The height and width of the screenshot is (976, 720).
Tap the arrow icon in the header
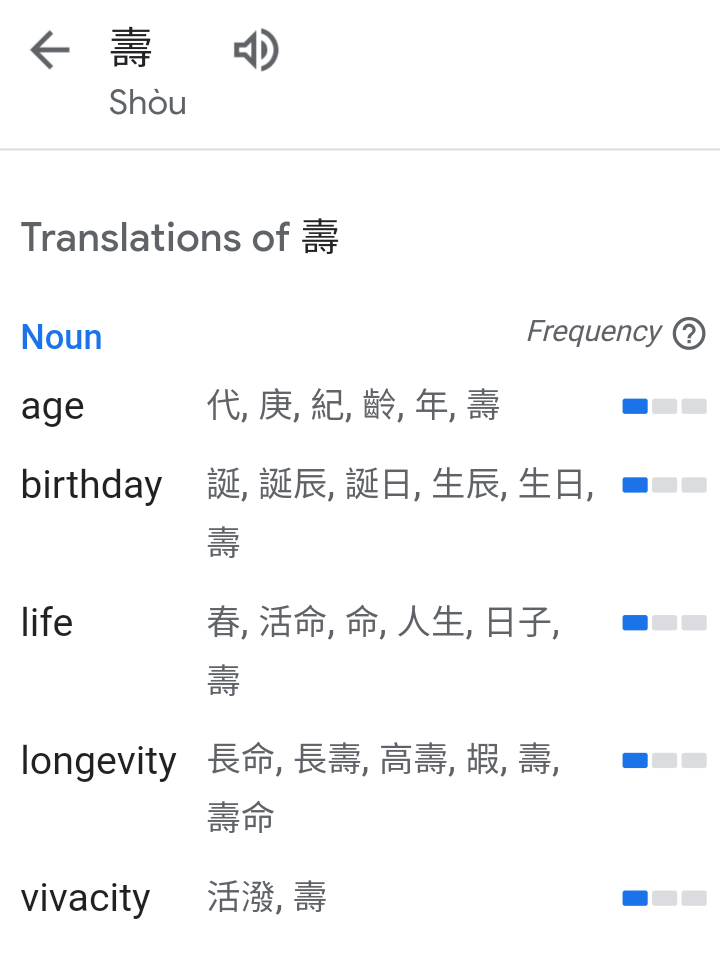click(x=49, y=50)
